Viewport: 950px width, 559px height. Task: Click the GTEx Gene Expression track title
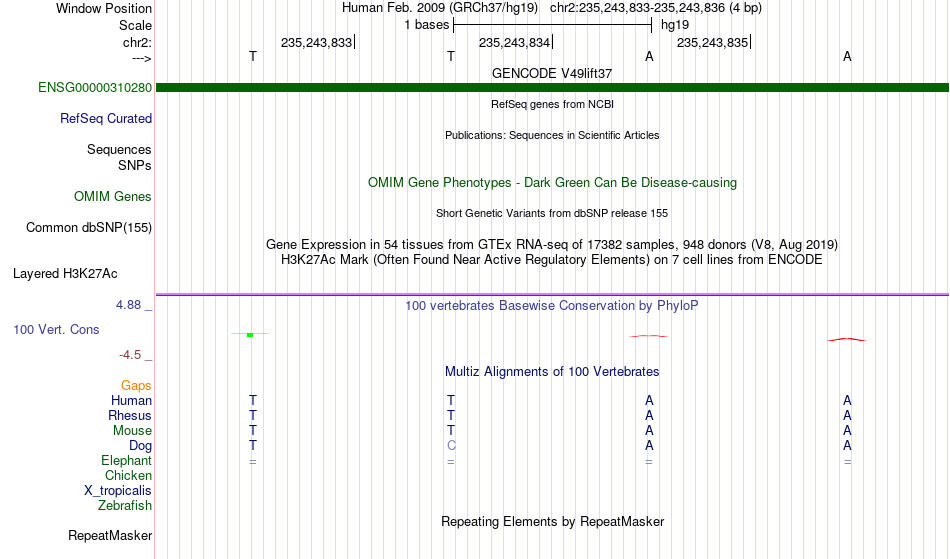point(552,245)
